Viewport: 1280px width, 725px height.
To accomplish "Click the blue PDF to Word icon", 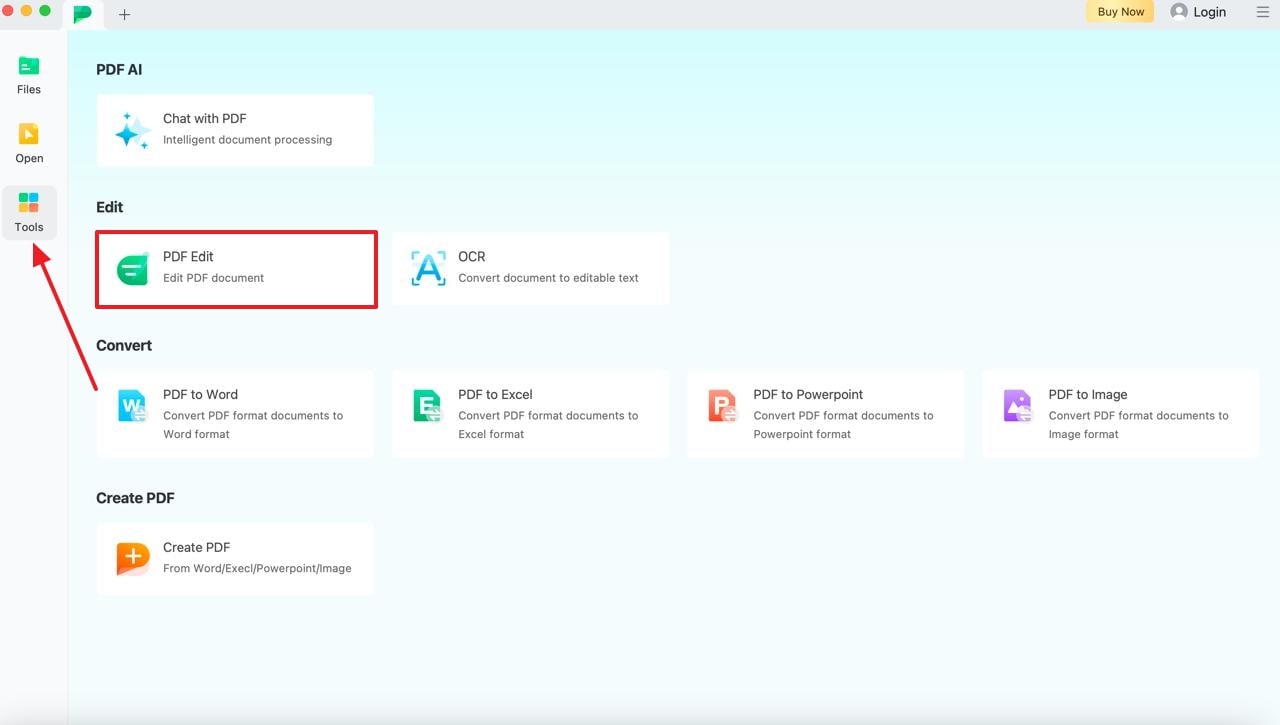I will 132,406.
